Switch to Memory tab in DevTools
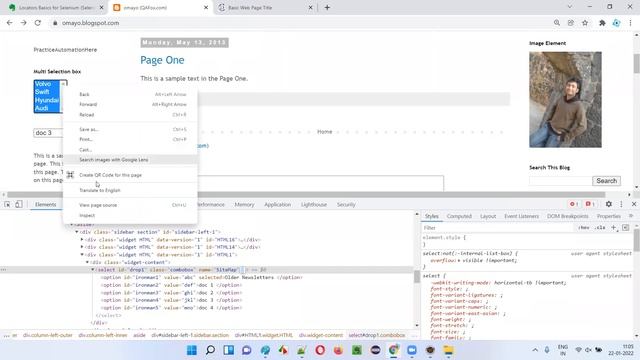Screen dimensions: 640x360 (x=244, y=204)
